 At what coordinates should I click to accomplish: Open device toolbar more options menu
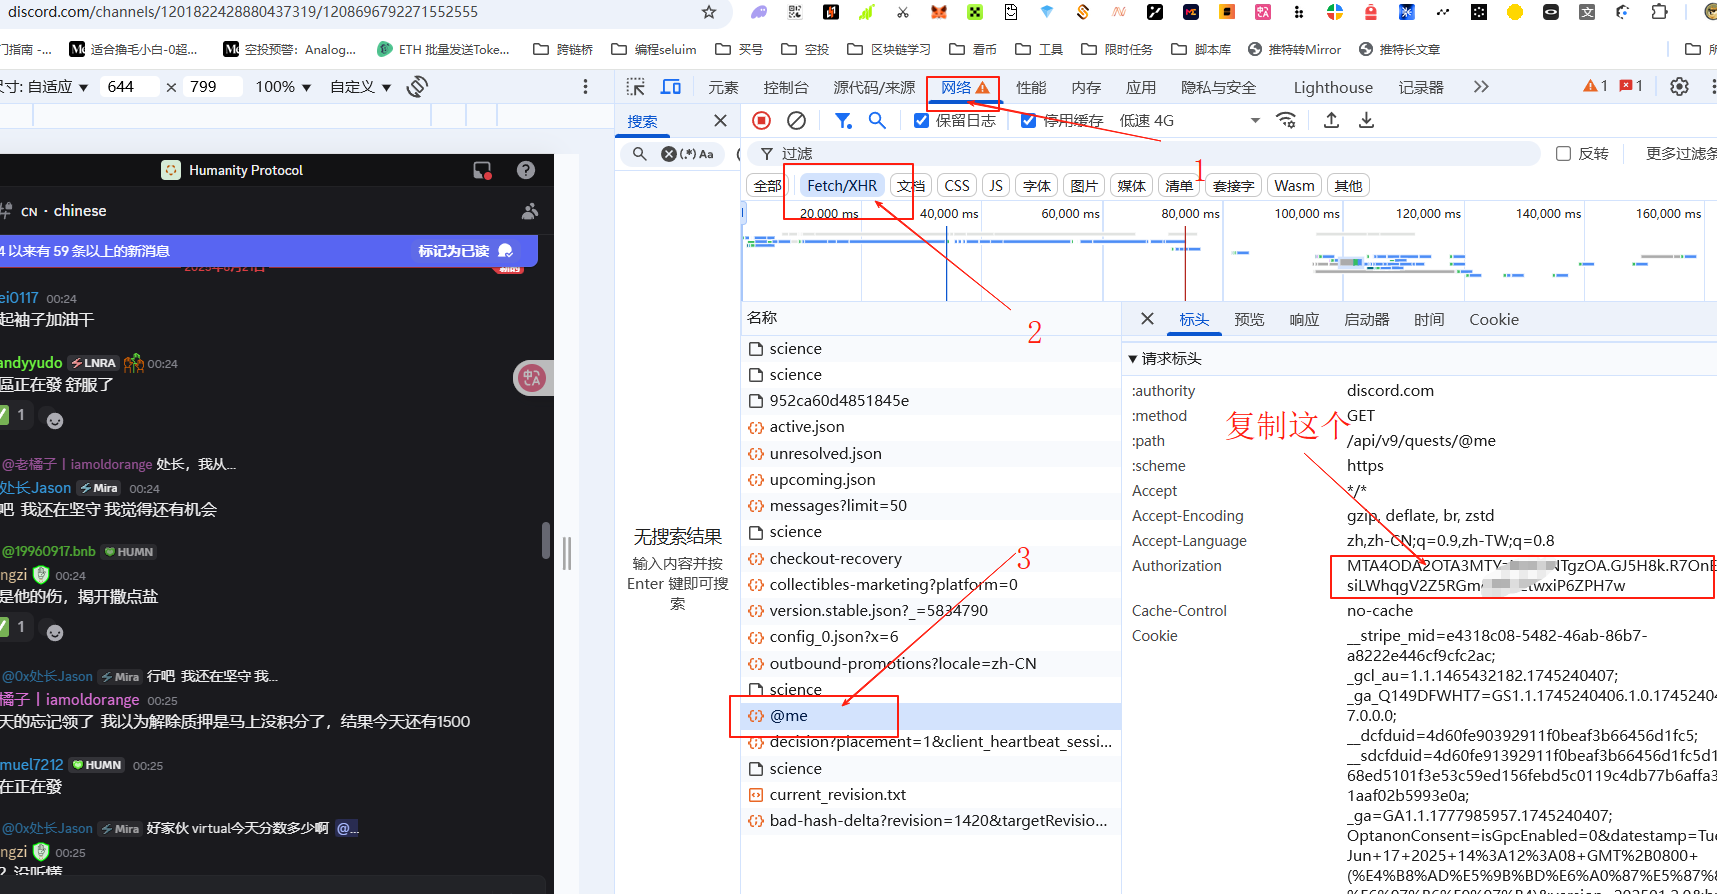pos(585,87)
